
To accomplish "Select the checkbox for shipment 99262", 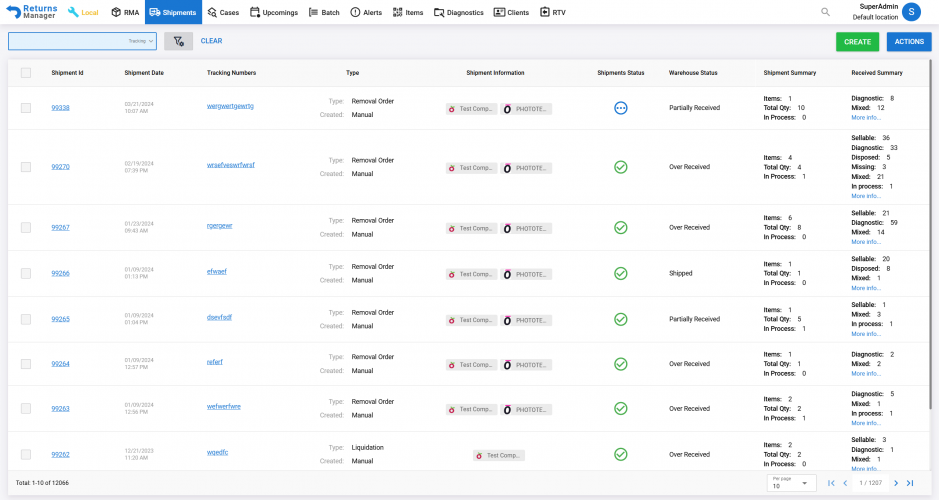I will pos(26,454).
